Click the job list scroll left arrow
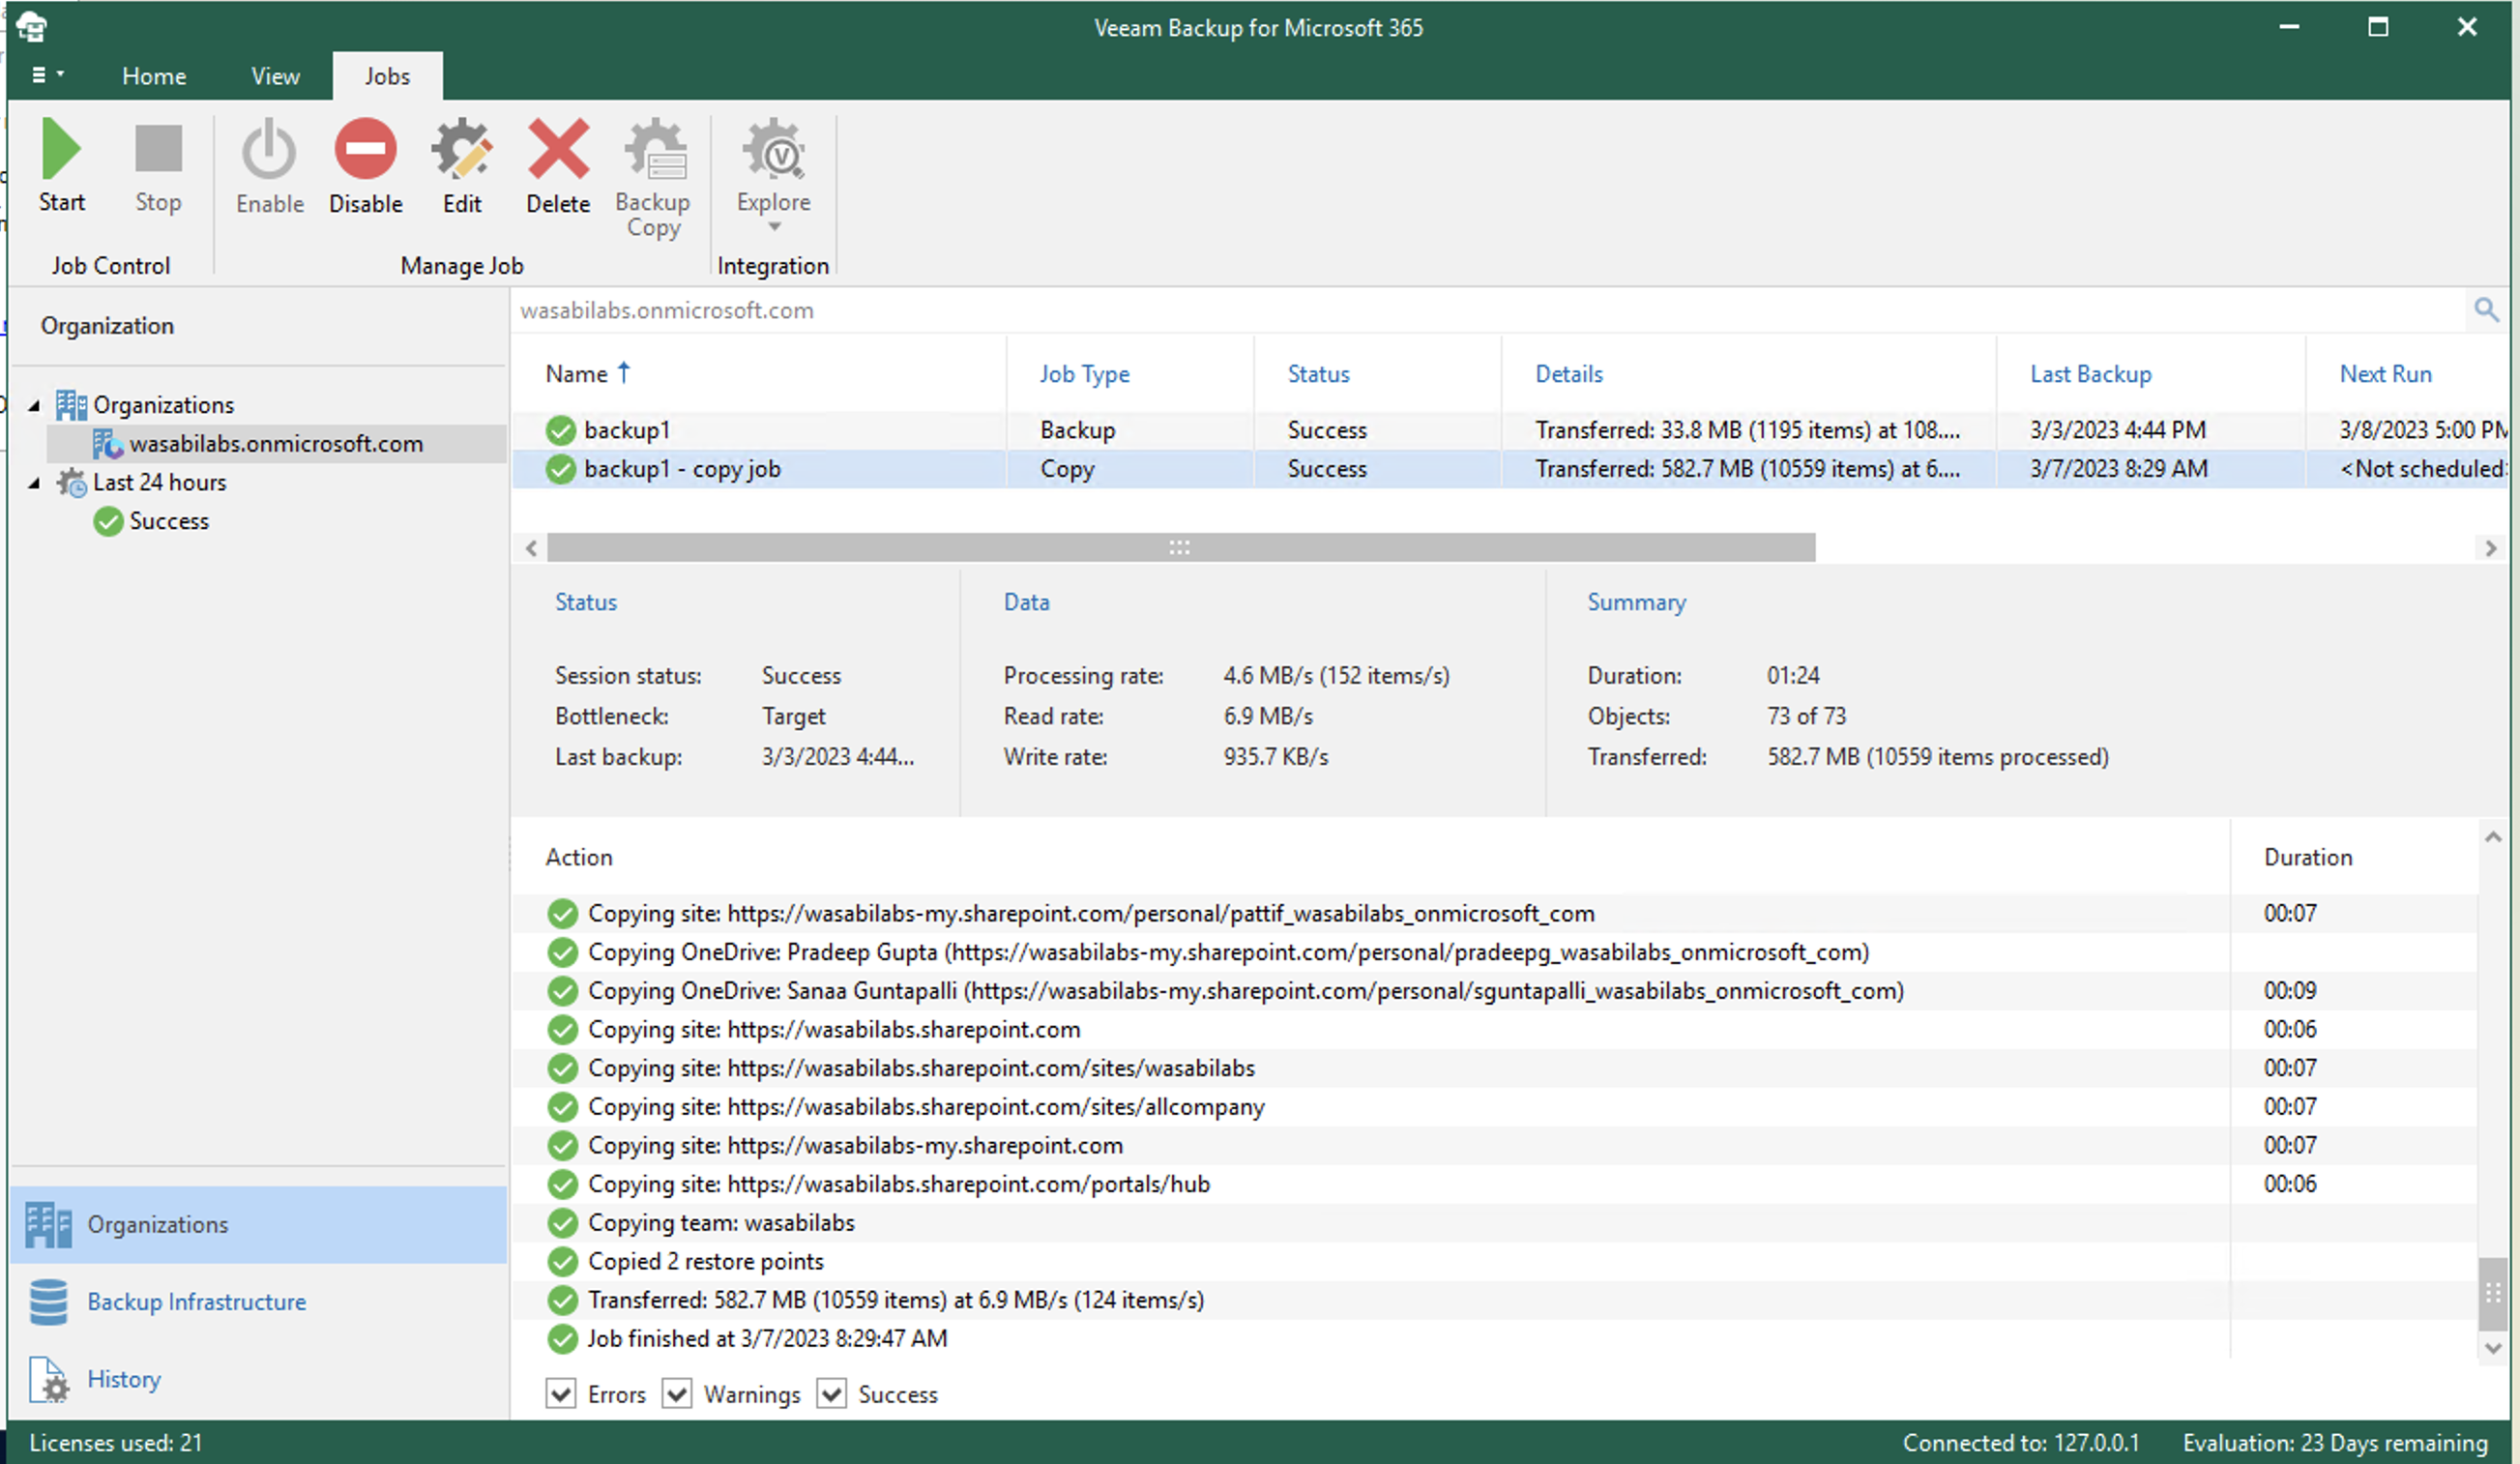The height and width of the screenshot is (1464, 2520). (531, 548)
